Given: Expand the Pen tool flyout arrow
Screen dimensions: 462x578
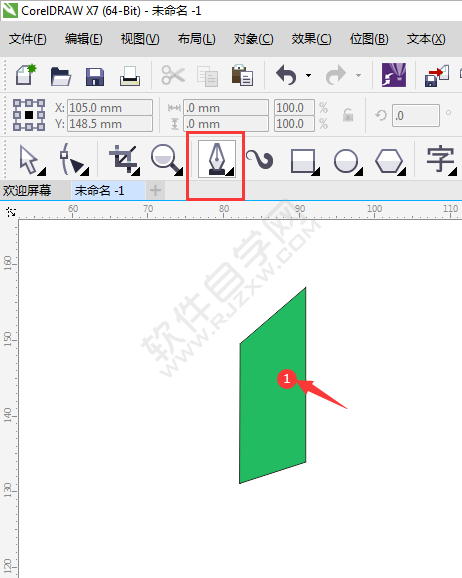Looking at the screenshot, I should point(230,172).
